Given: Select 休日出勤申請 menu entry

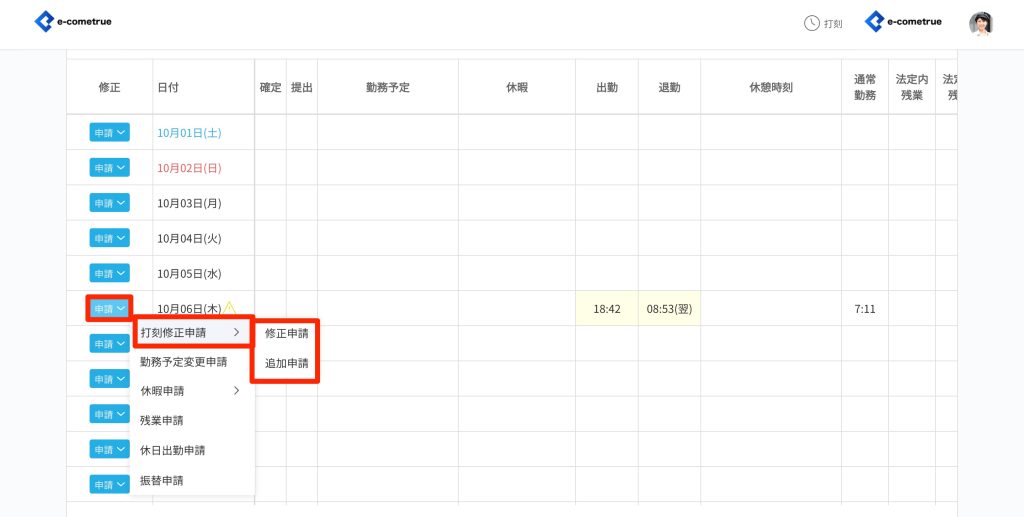Looking at the screenshot, I should pos(173,450).
